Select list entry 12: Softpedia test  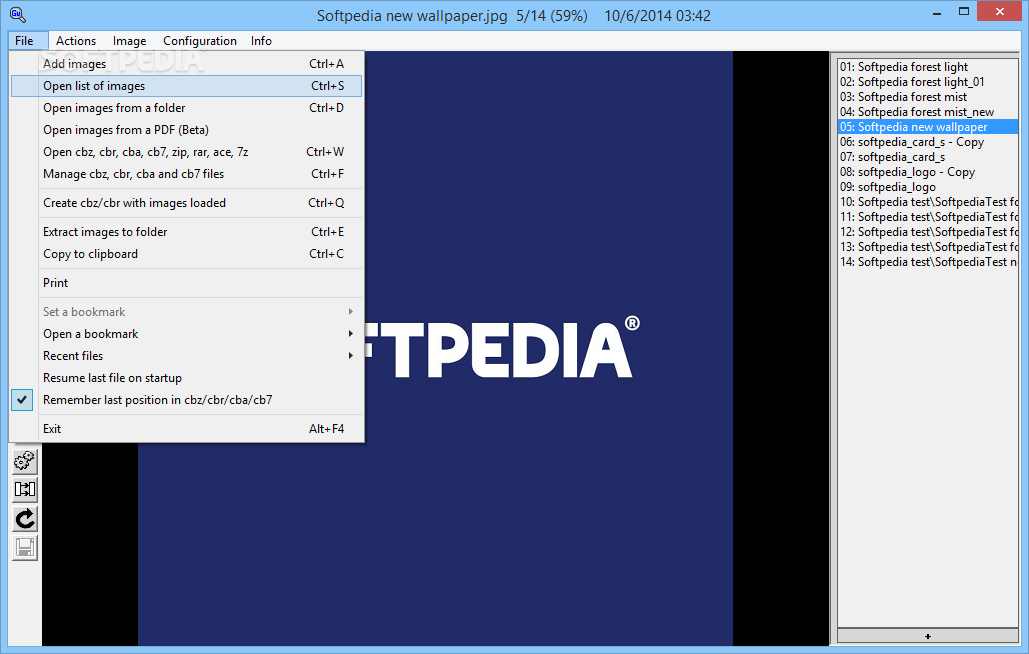[x=928, y=232]
